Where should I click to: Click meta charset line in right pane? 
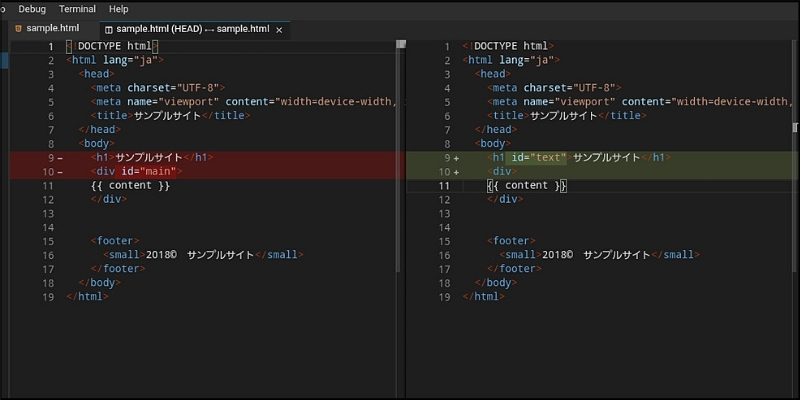click(554, 88)
